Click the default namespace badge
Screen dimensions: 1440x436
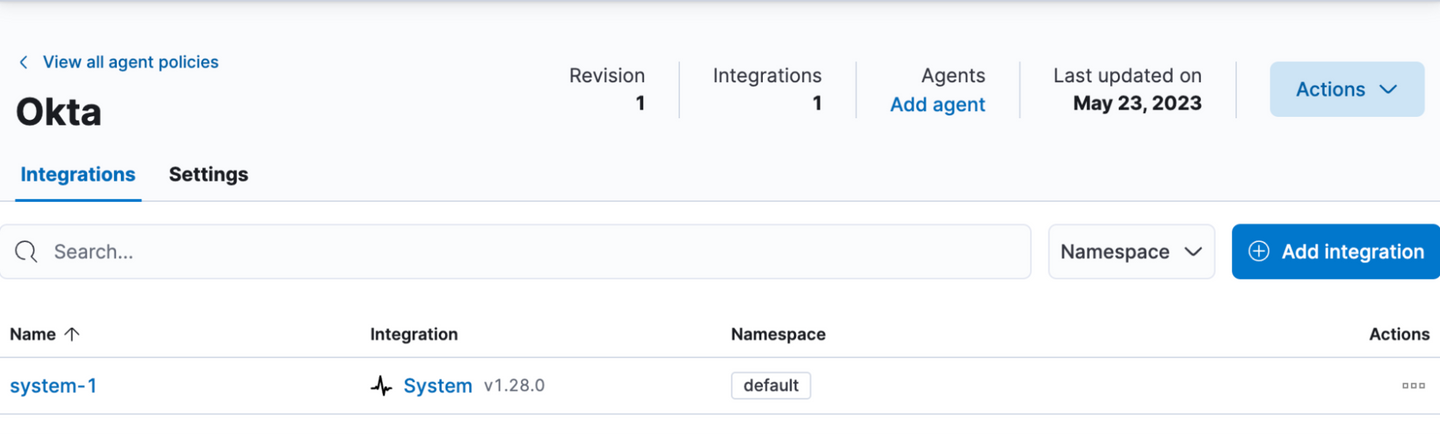(770, 386)
